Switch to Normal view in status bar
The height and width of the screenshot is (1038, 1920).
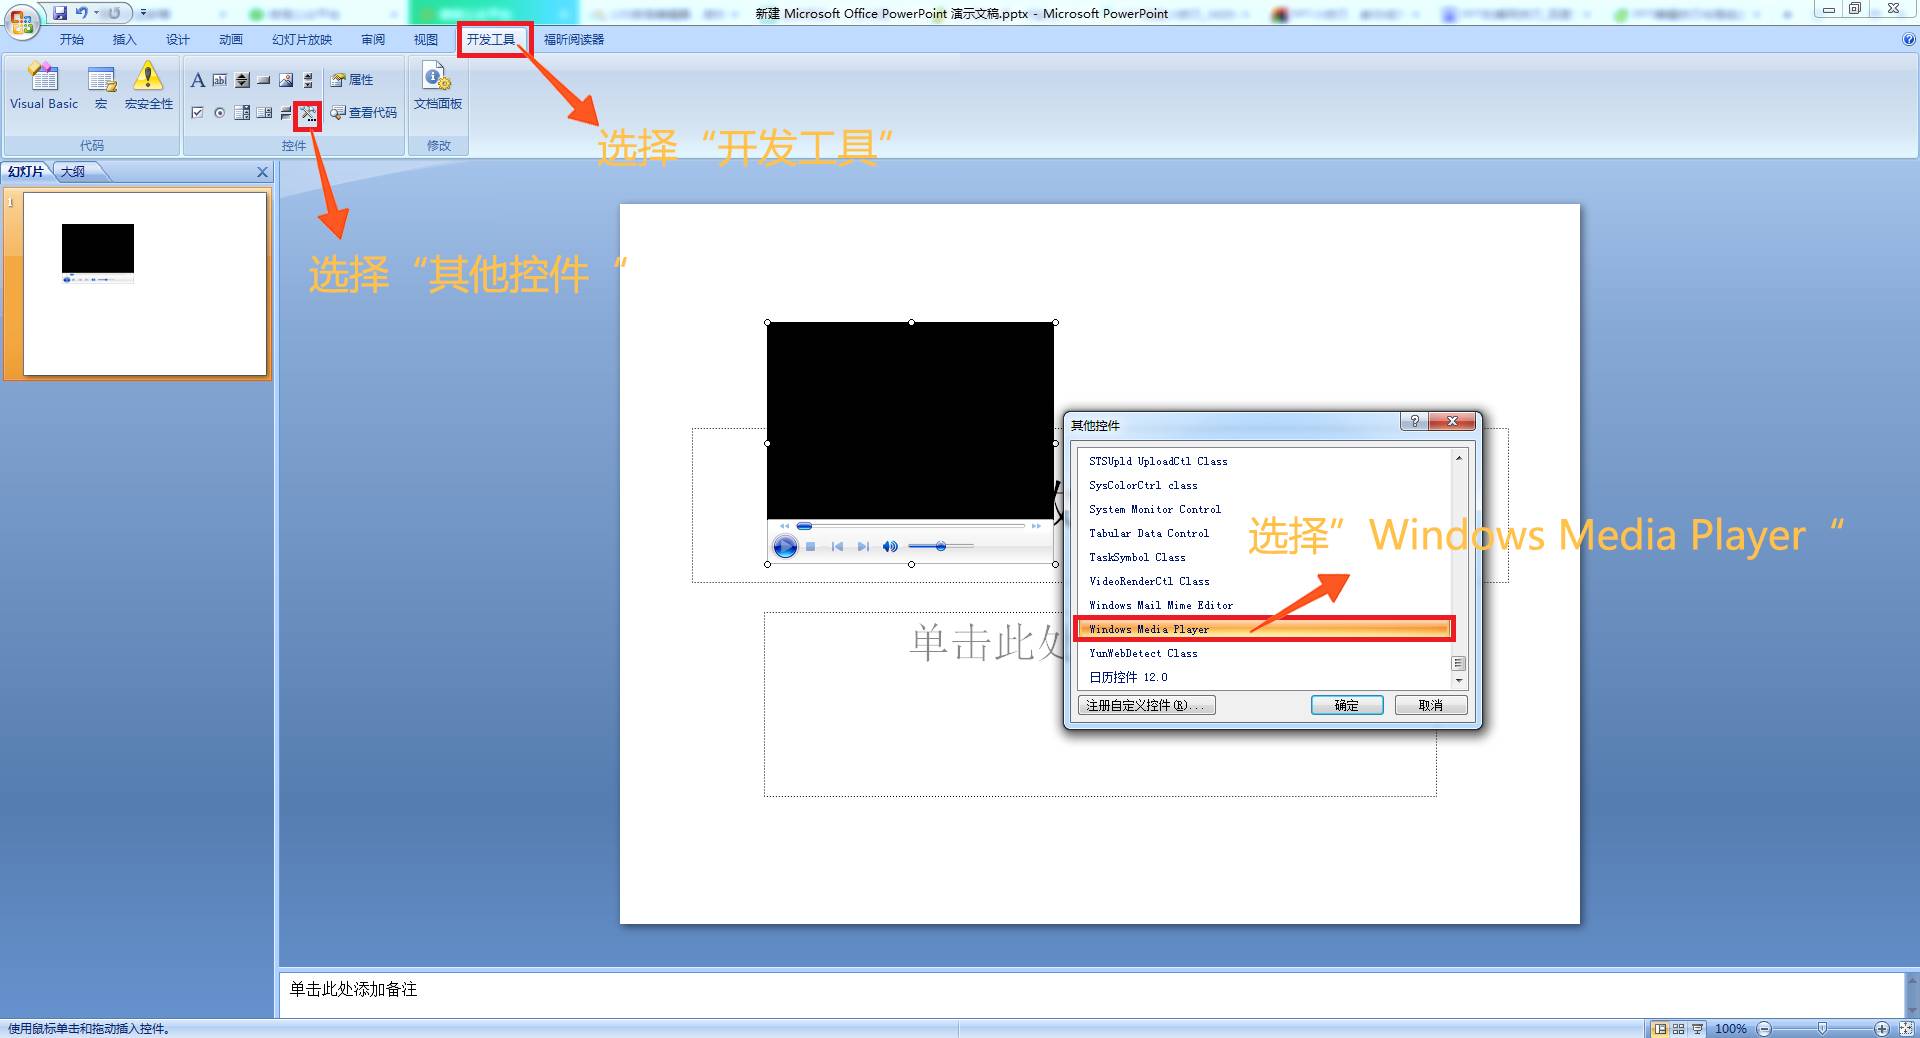pyautogui.click(x=1661, y=1029)
